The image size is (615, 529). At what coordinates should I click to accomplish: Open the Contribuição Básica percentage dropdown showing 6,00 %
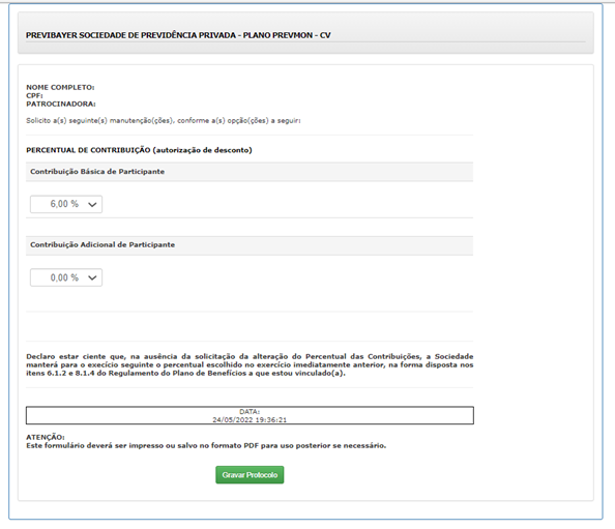(66, 204)
